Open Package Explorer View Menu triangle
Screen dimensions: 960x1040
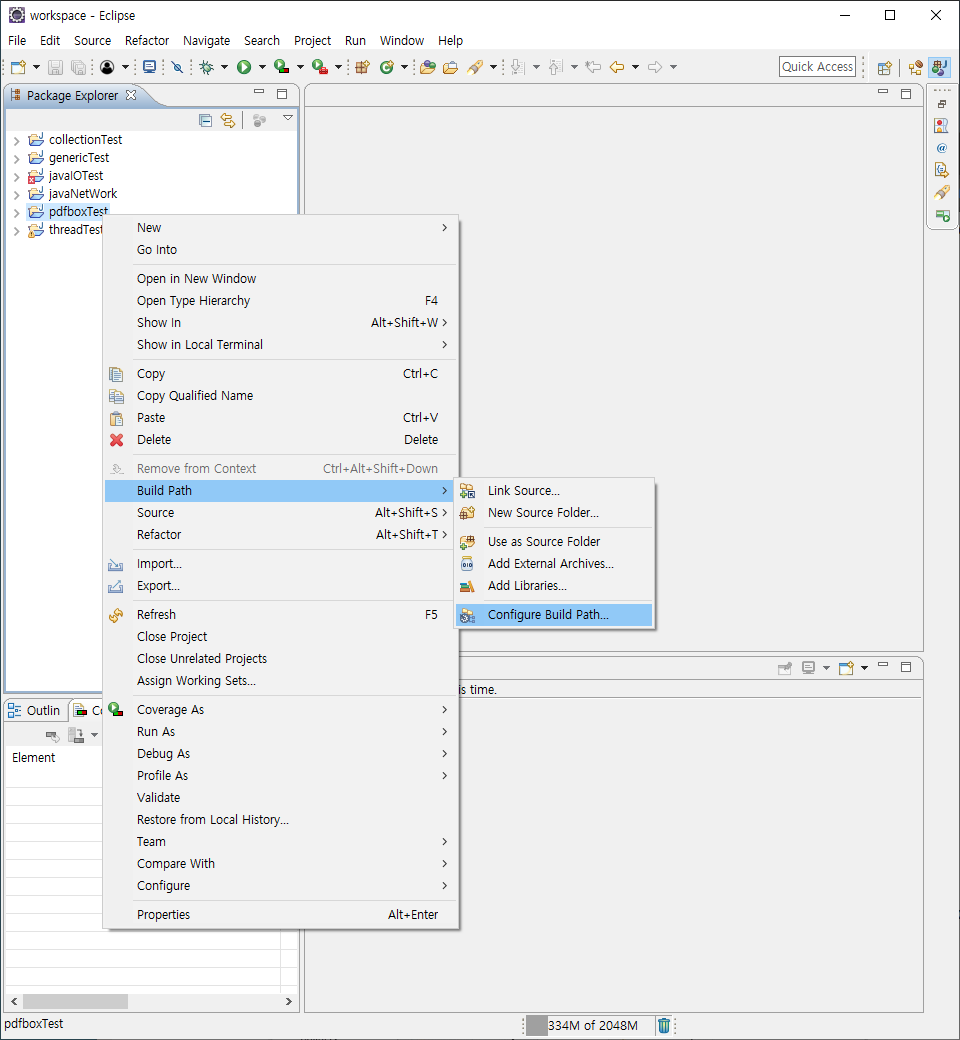coord(288,118)
